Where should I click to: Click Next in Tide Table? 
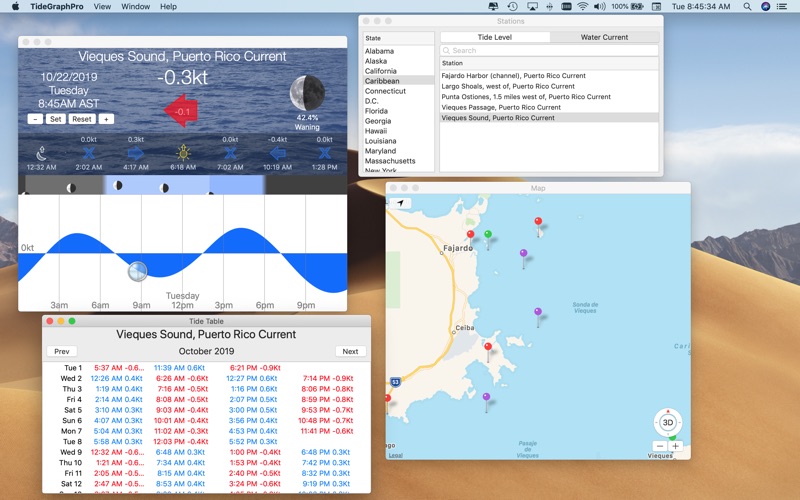click(351, 352)
